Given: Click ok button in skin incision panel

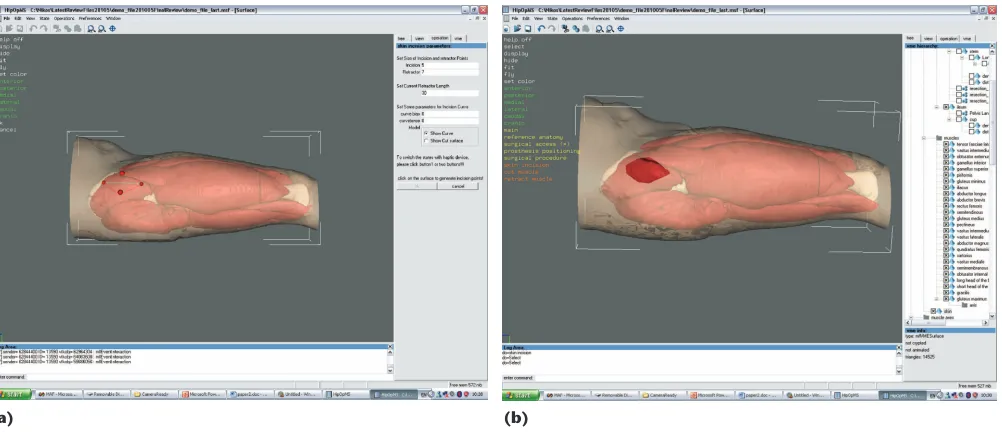Looking at the screenshot, I should tap(417, 186).
